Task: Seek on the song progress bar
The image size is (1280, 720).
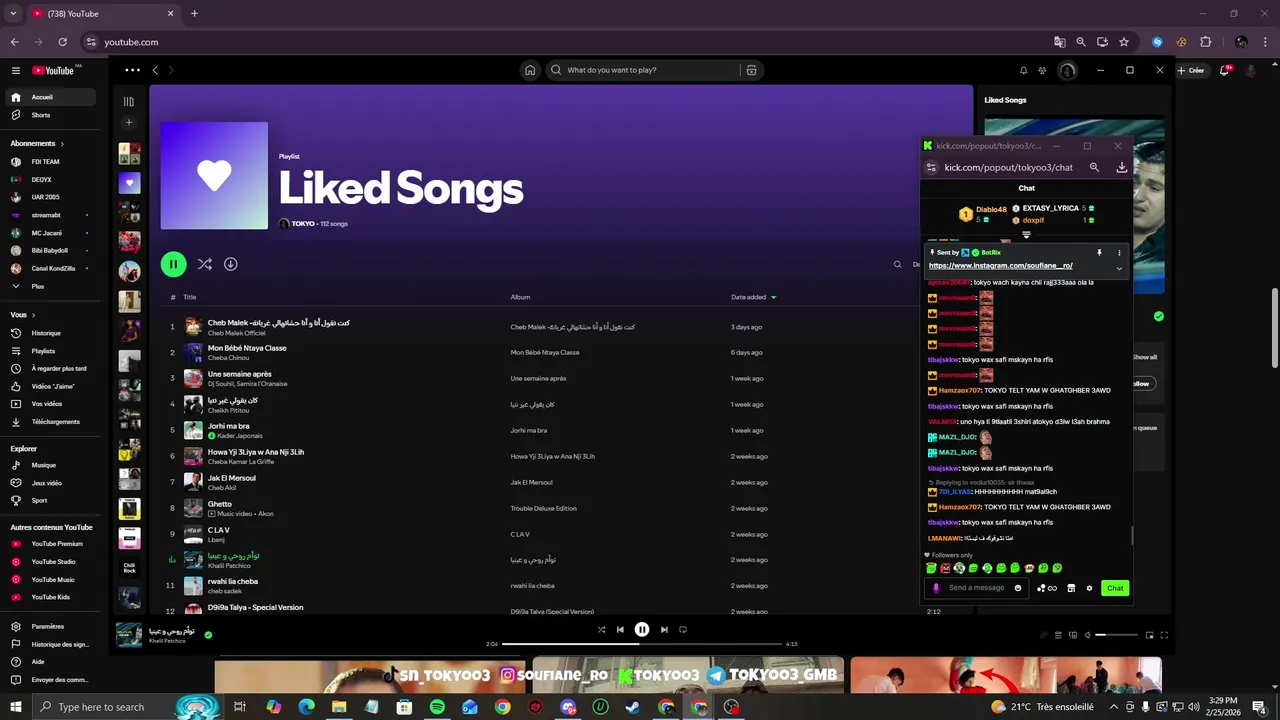Action: pyautogui.click(x=641, y=644)
